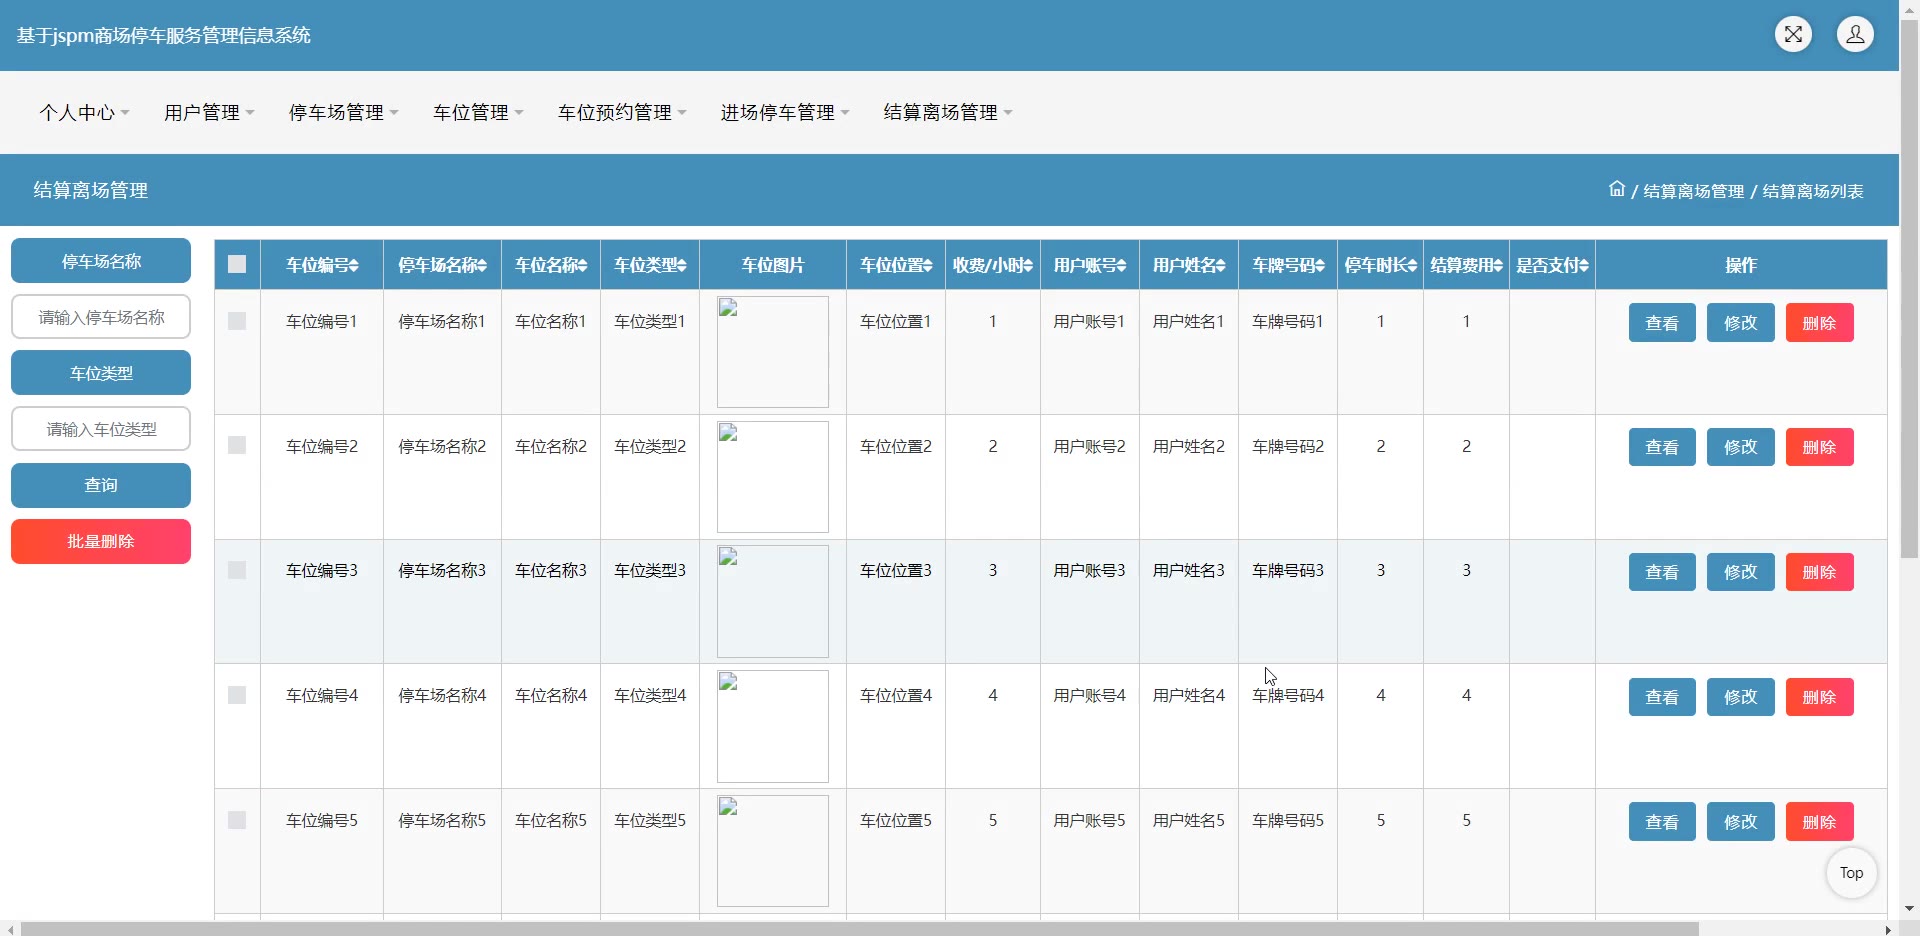
Task: View details for row 车位编号2
Action: pos(1662,447)
